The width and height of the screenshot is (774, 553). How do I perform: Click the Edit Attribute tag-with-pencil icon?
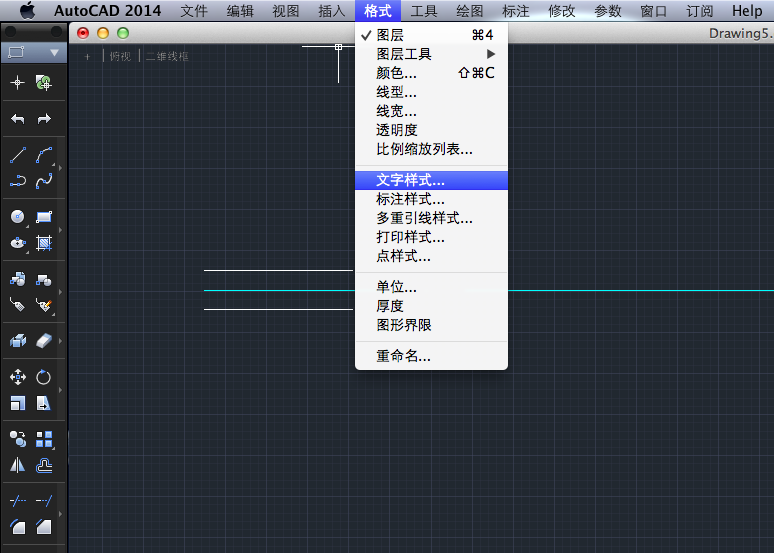pyautogui.click(x=44, y=305)
